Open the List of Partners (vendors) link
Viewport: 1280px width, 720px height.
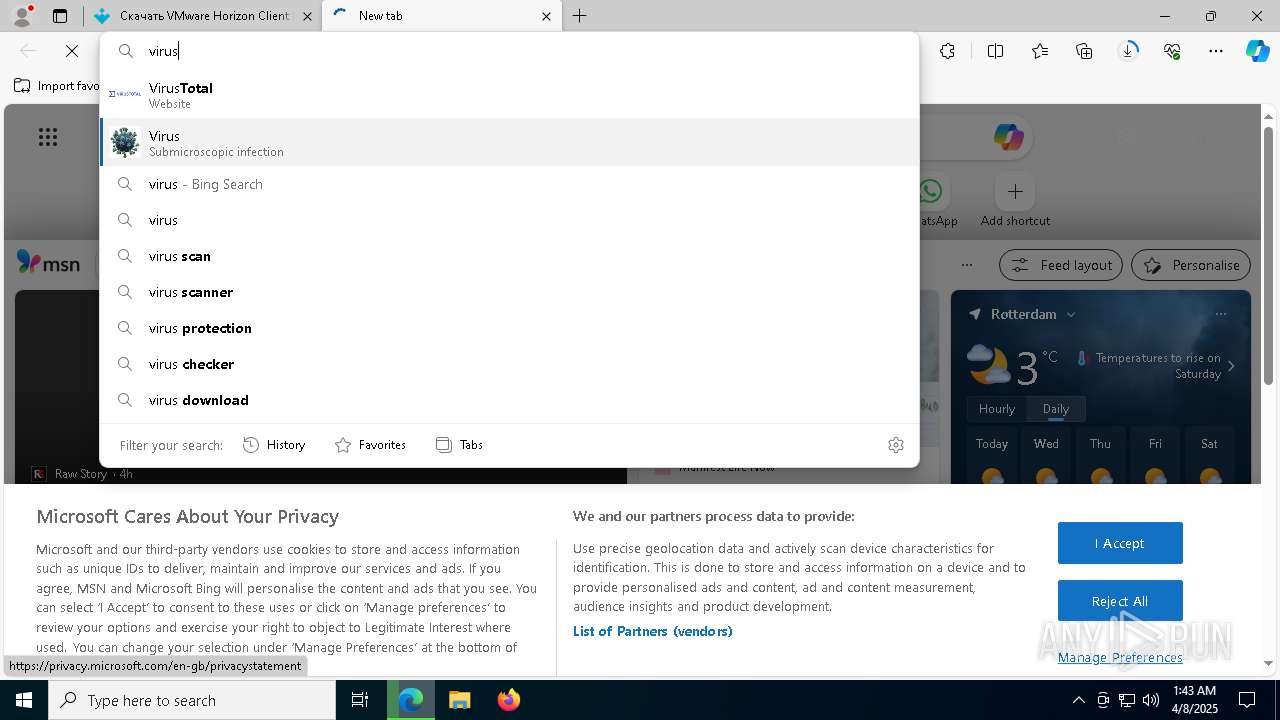coord(653,631)
